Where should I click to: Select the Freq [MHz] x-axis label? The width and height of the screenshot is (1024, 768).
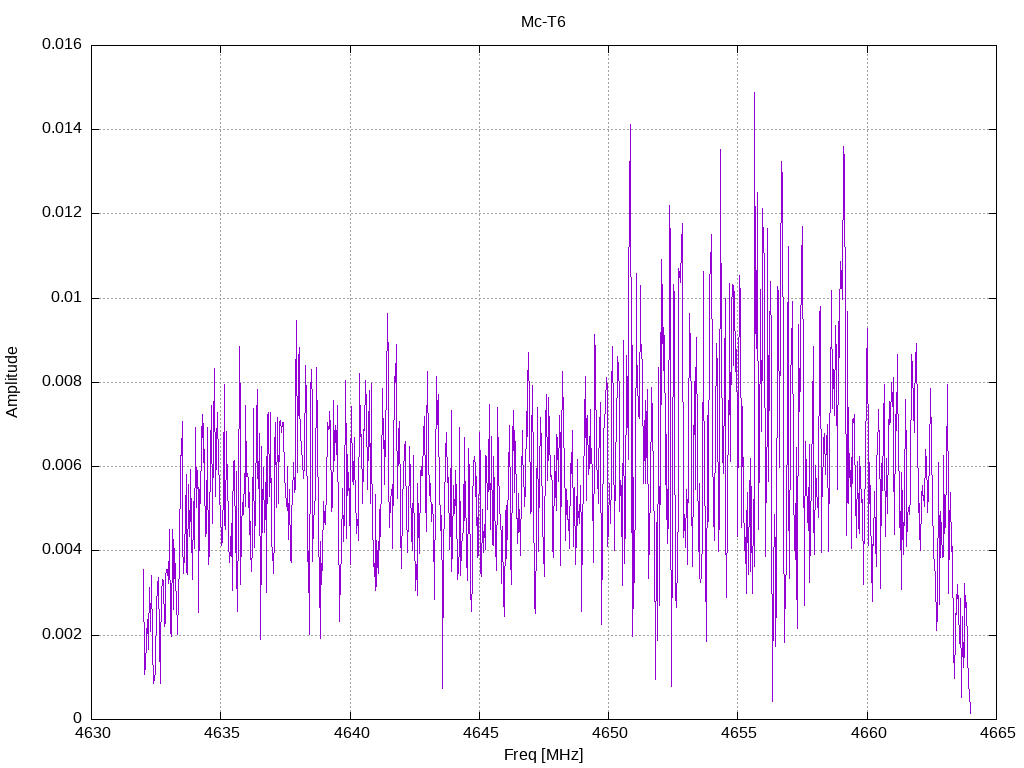pyautogui.click(x=543, y=754)
